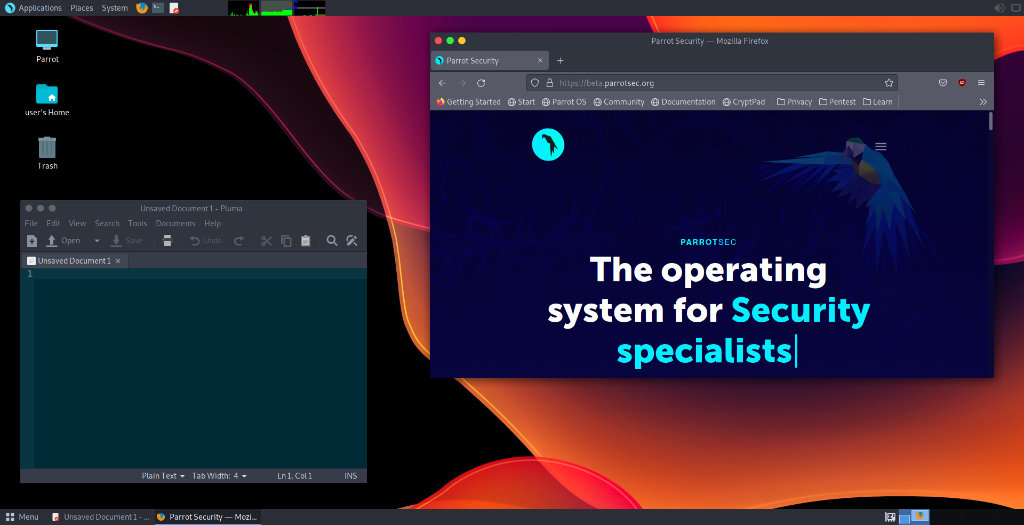Toggle the INS insert mode indicator

[350, 476]
